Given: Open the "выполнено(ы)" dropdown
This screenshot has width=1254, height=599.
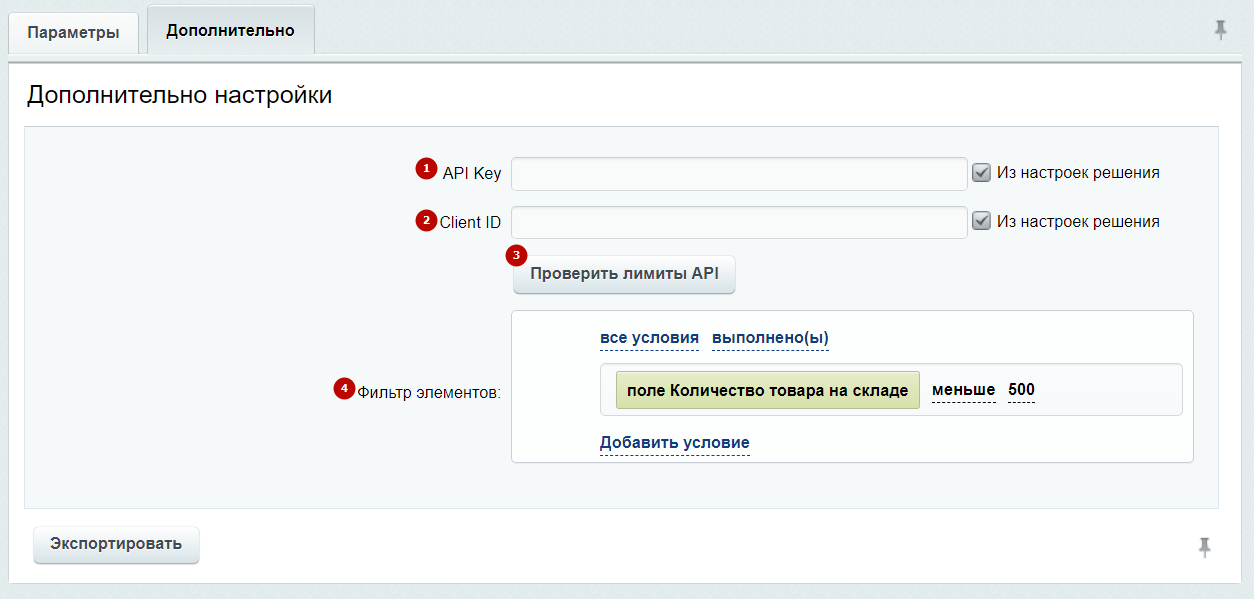Looking at the screenshot, I should click(770, 338).
